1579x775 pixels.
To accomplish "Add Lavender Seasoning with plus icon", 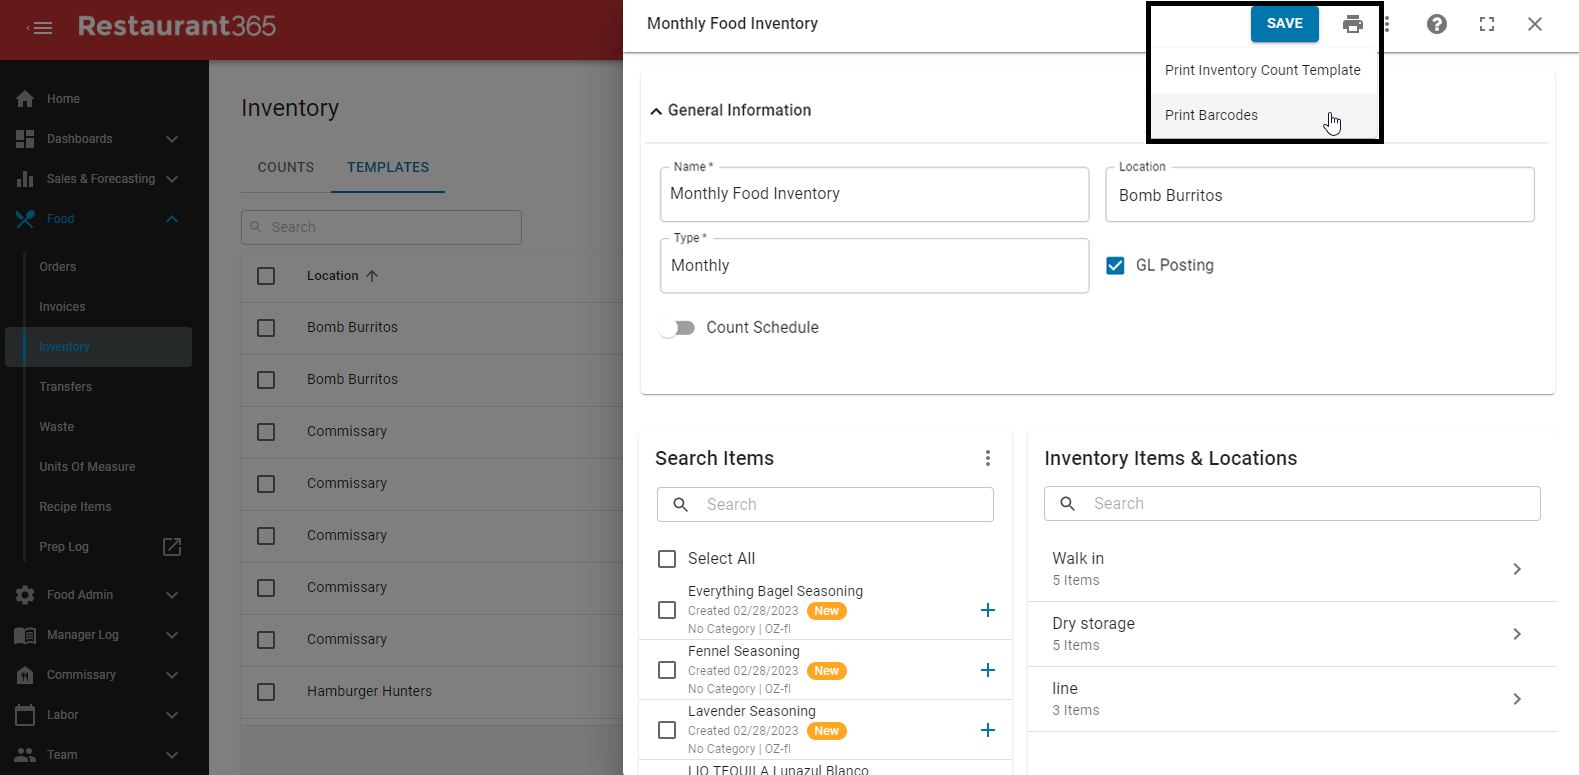I will (x=988, y=730).
